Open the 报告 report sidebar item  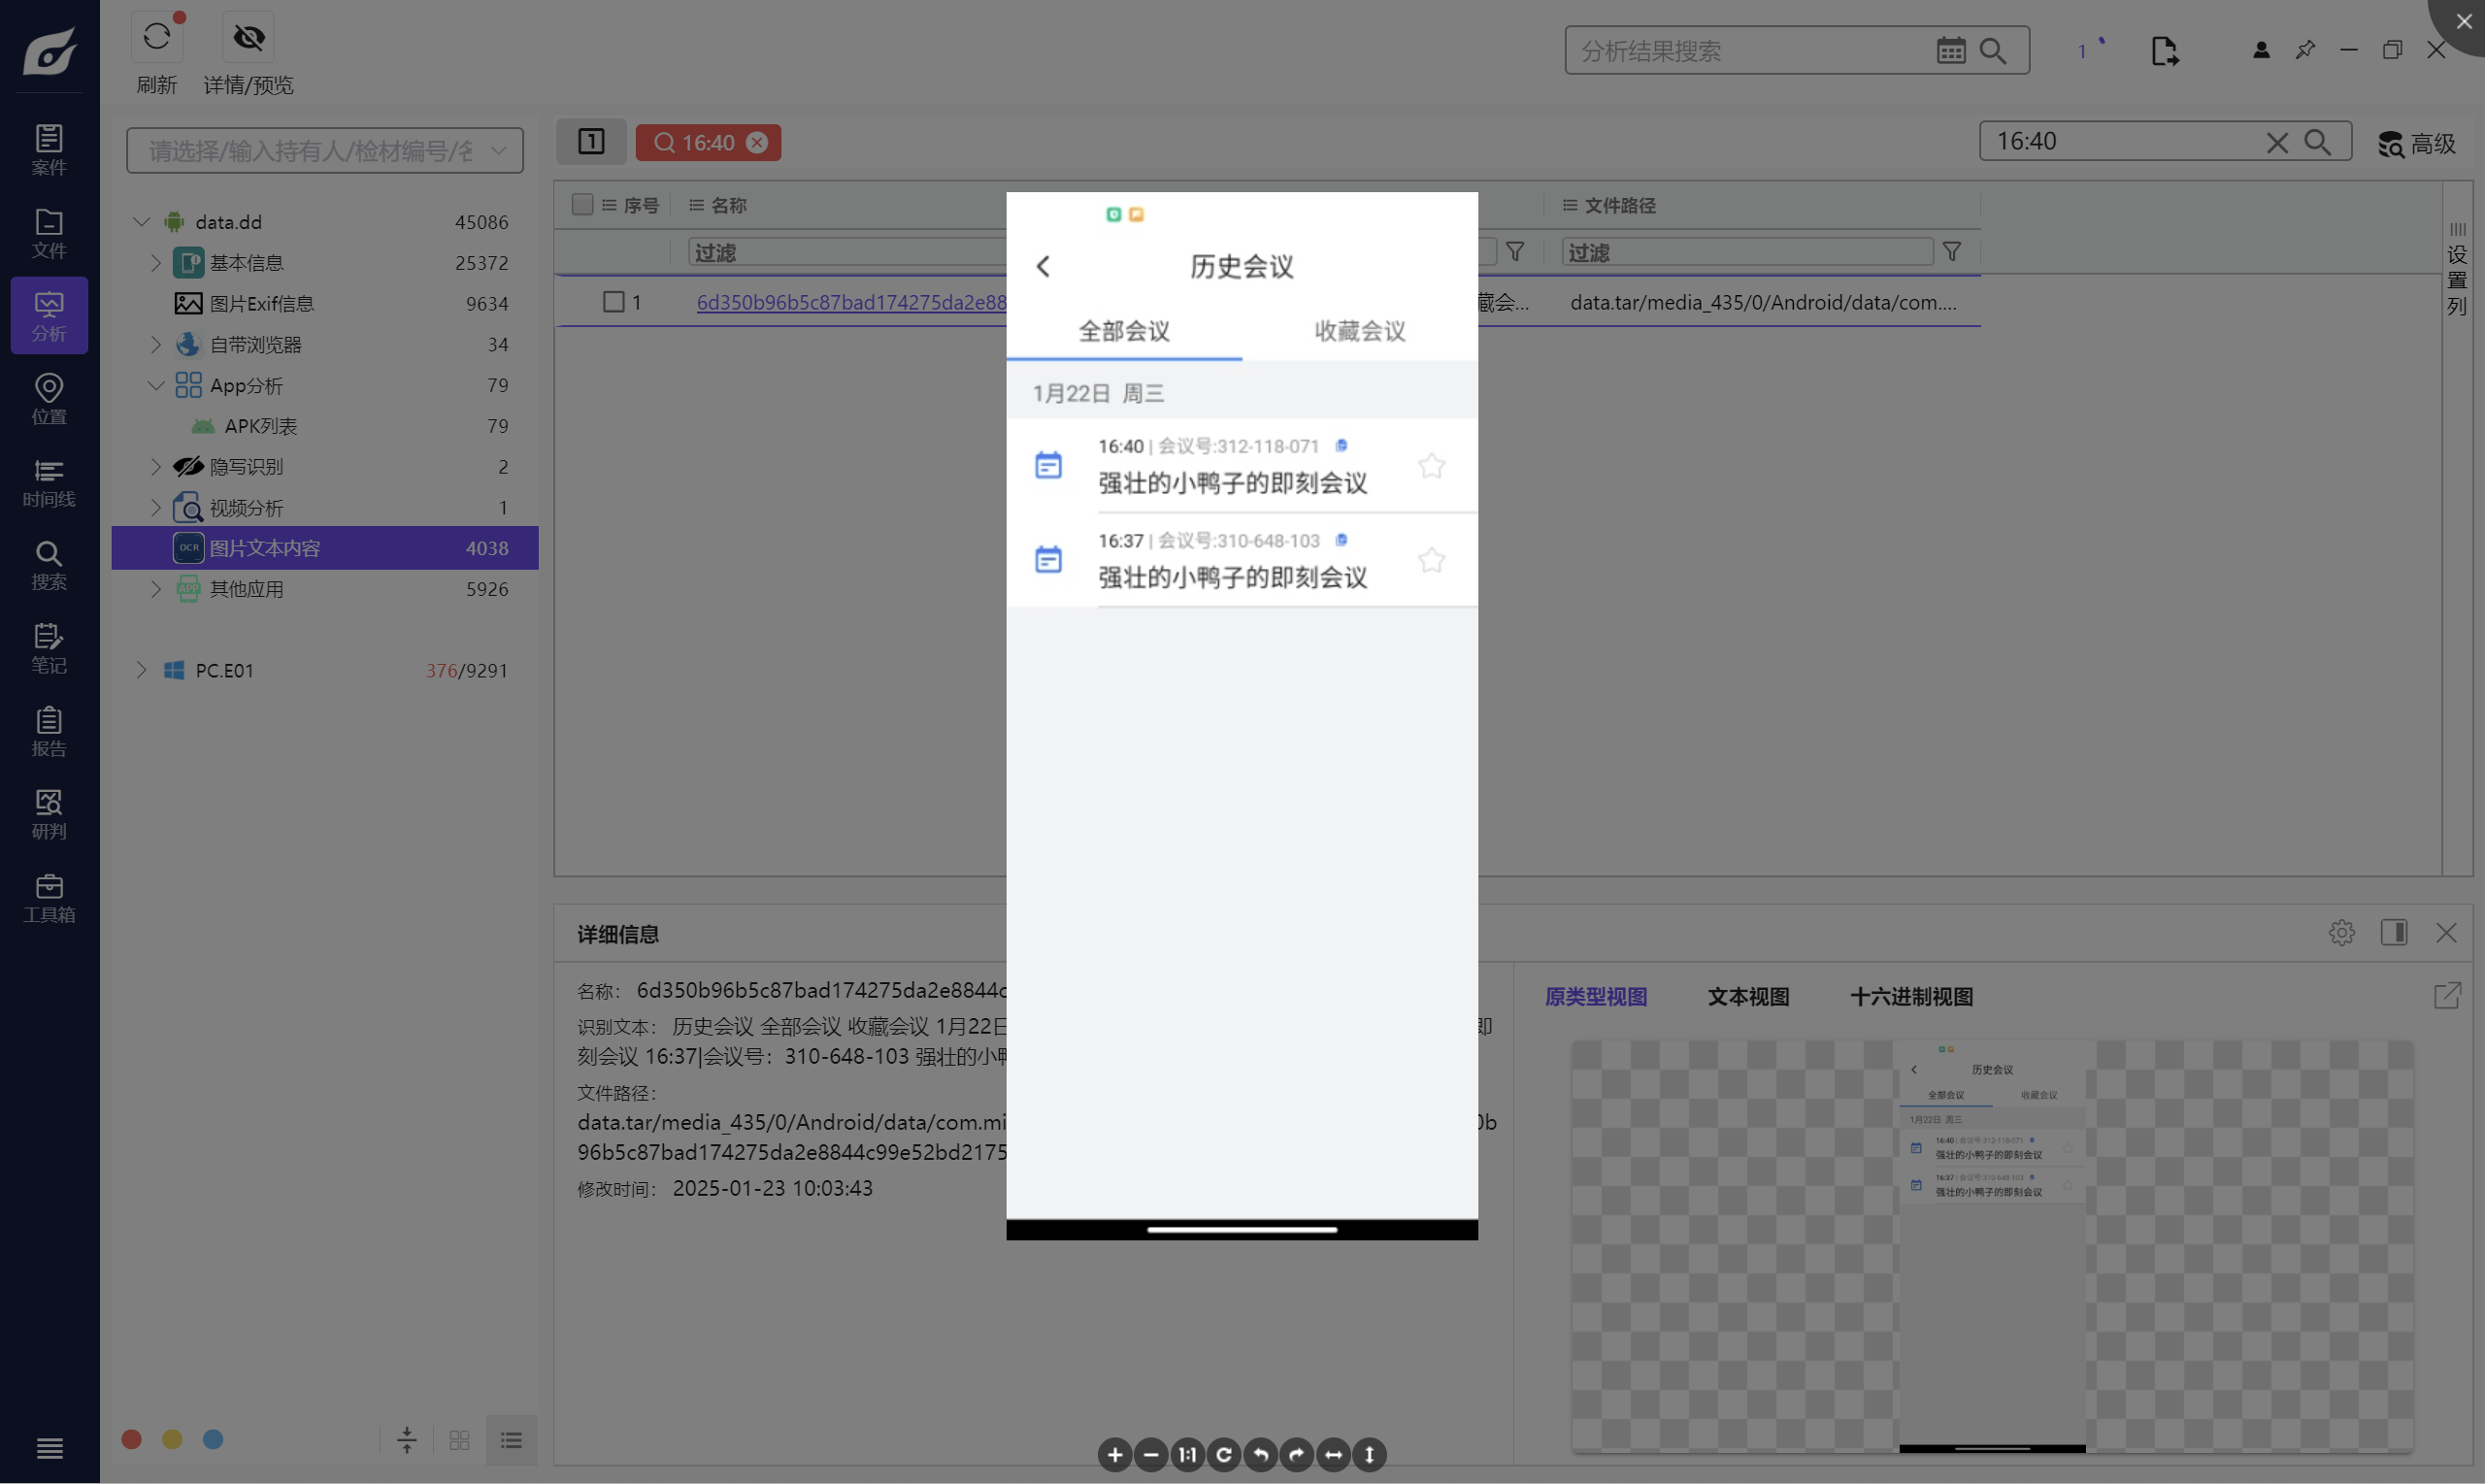[49, 731]
